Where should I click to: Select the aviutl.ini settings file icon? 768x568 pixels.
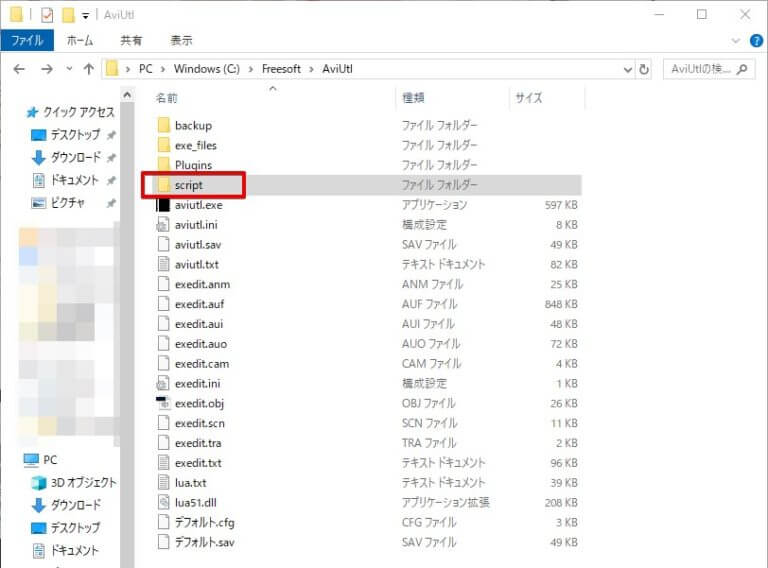click(163, 225)
